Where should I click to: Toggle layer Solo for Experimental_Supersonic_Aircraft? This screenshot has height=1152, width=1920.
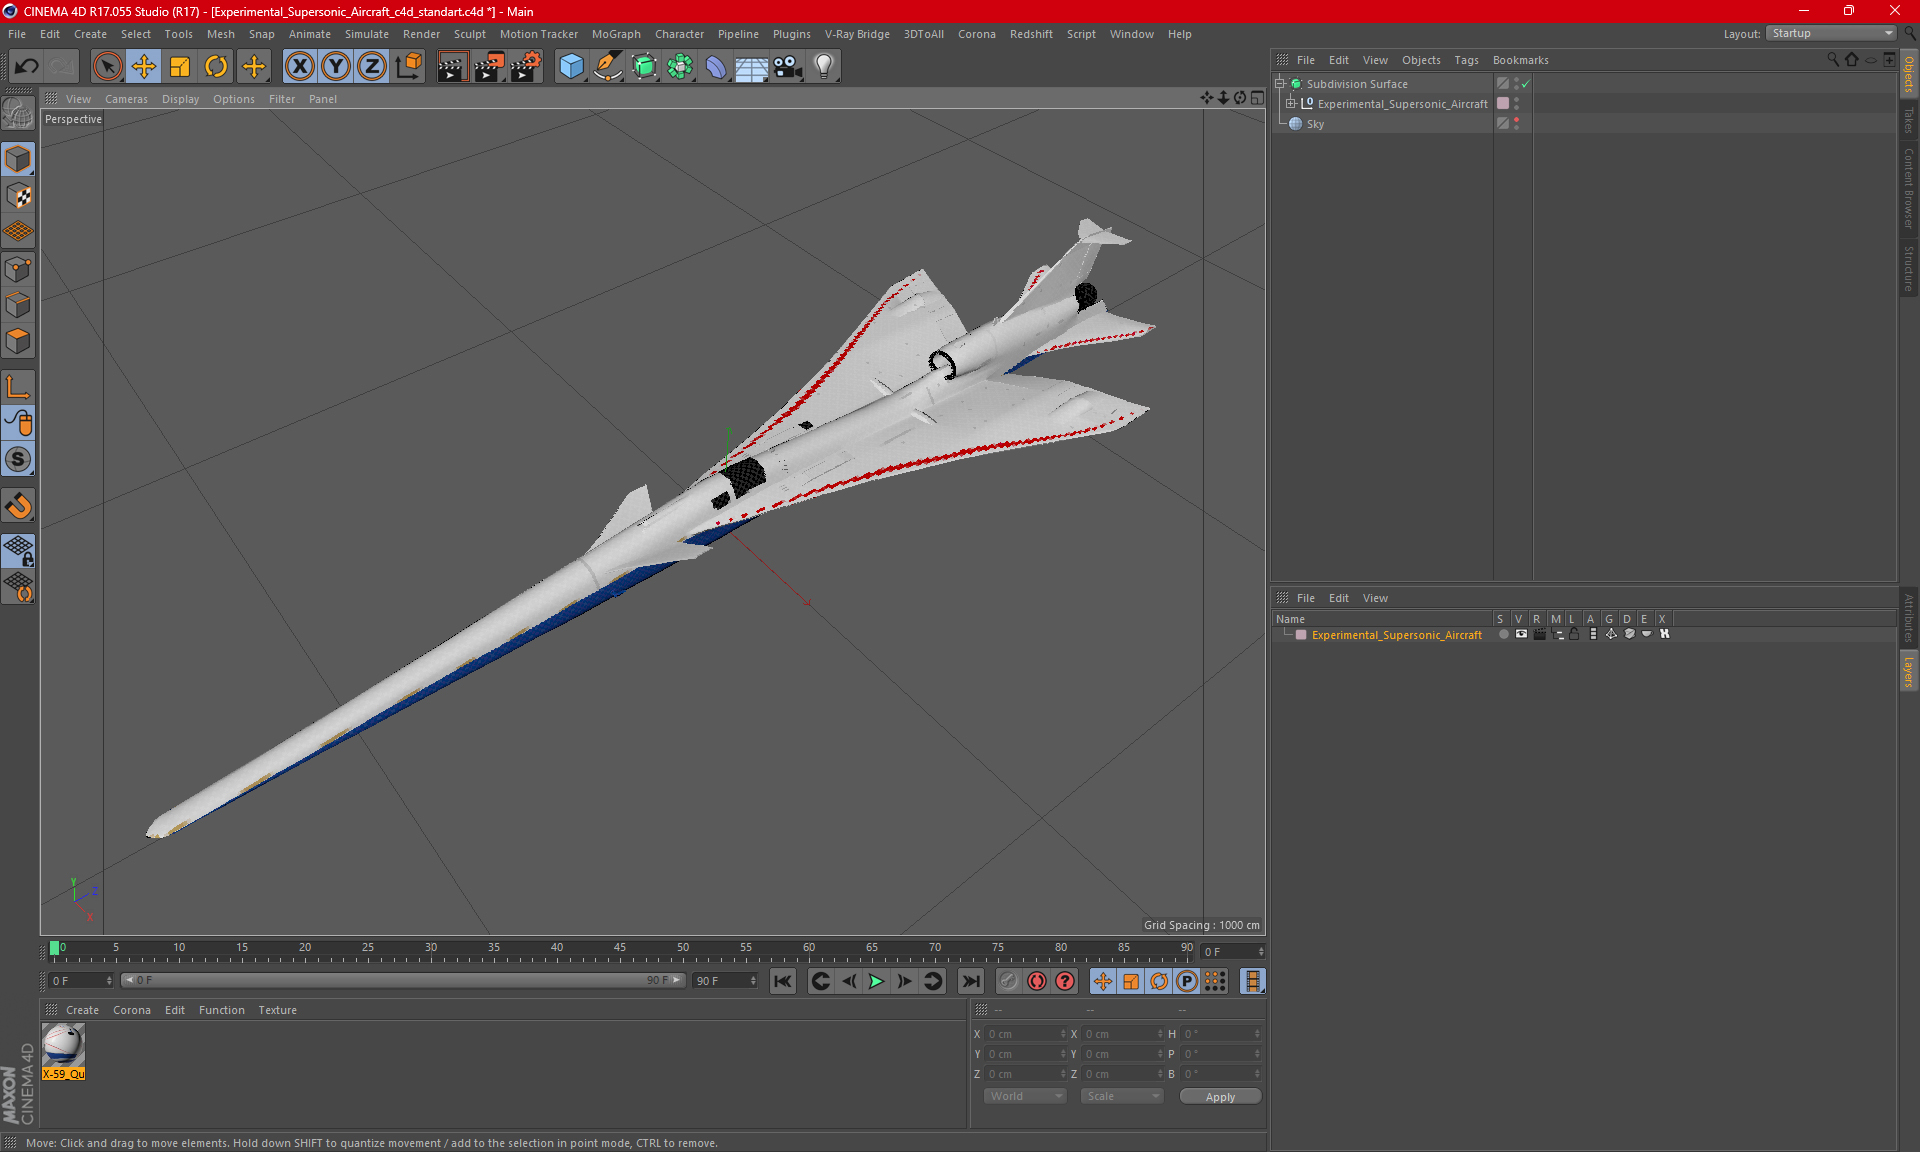pyautogui.click(x=1503, y=635)
